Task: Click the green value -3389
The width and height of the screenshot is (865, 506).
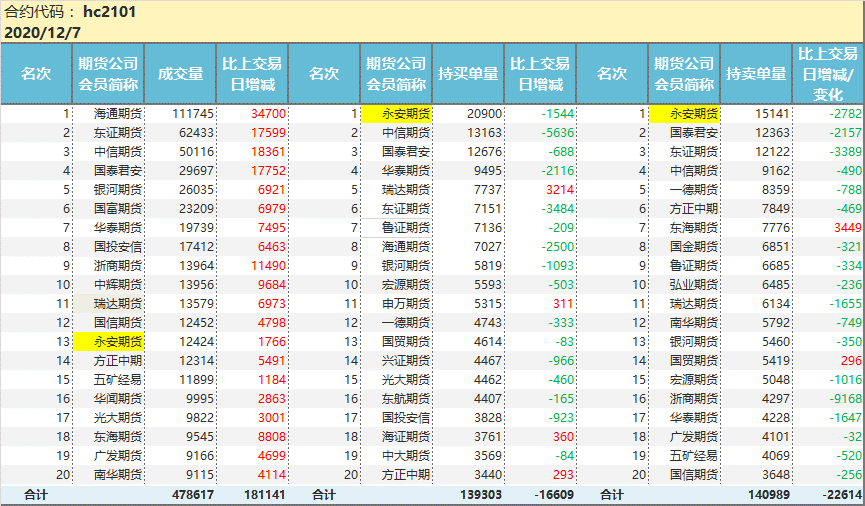Action: click(x=846, y=152)
